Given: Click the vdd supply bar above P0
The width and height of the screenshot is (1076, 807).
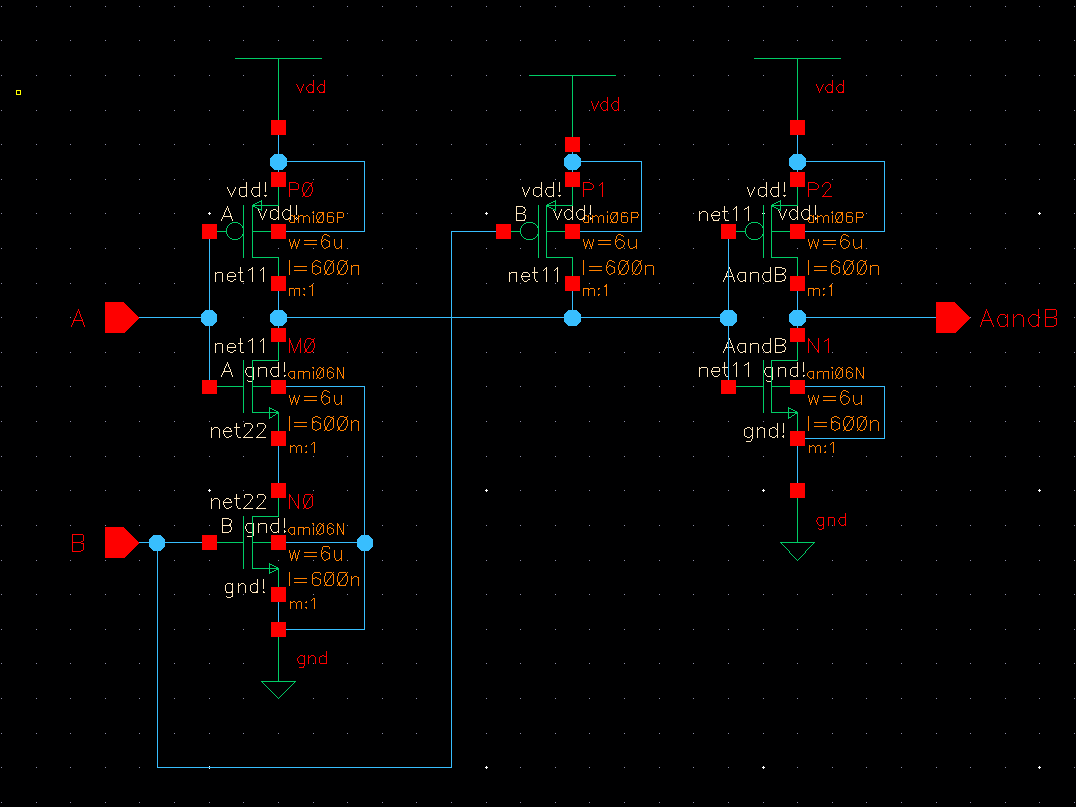Looking at the screenshot, I should coord(279,58).
